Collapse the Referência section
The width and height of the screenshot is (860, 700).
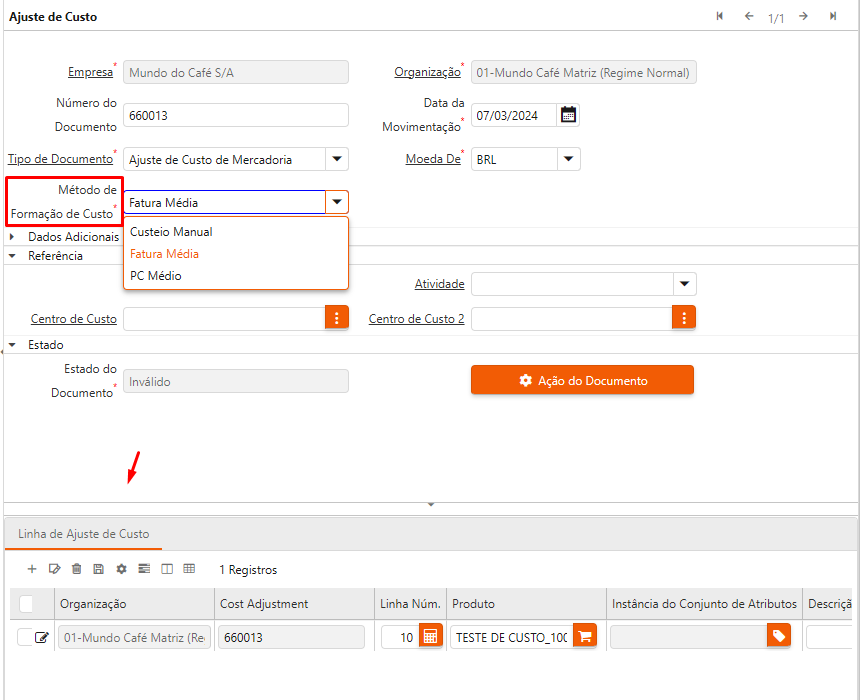click(x=12, y=256)
